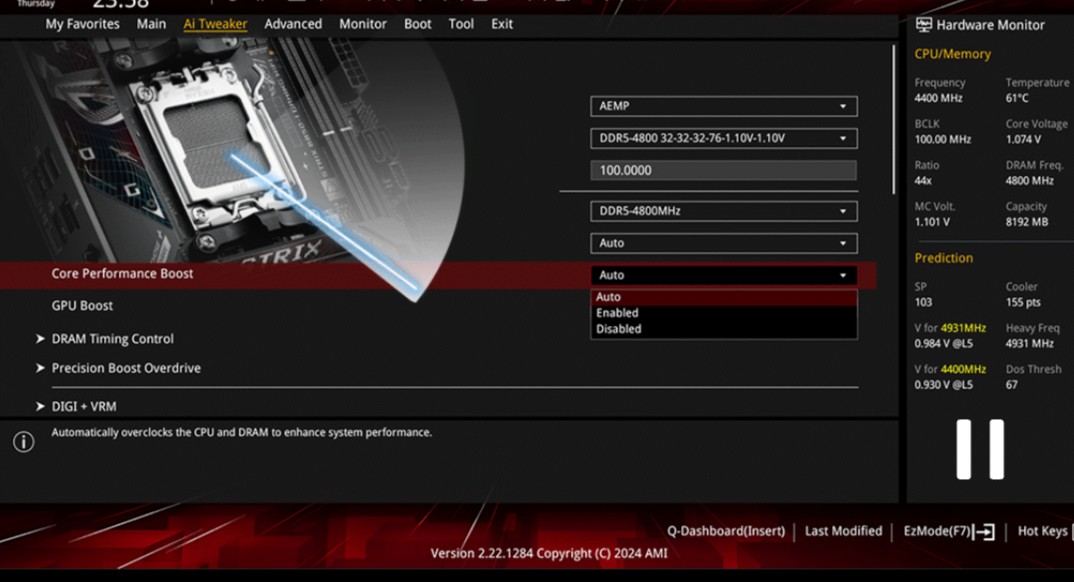This screenshot has width=1074, height=582.
Task: Open DDR5-4800 32-32-32-76 profile dropdown
Action: click(x=723, y=138)
